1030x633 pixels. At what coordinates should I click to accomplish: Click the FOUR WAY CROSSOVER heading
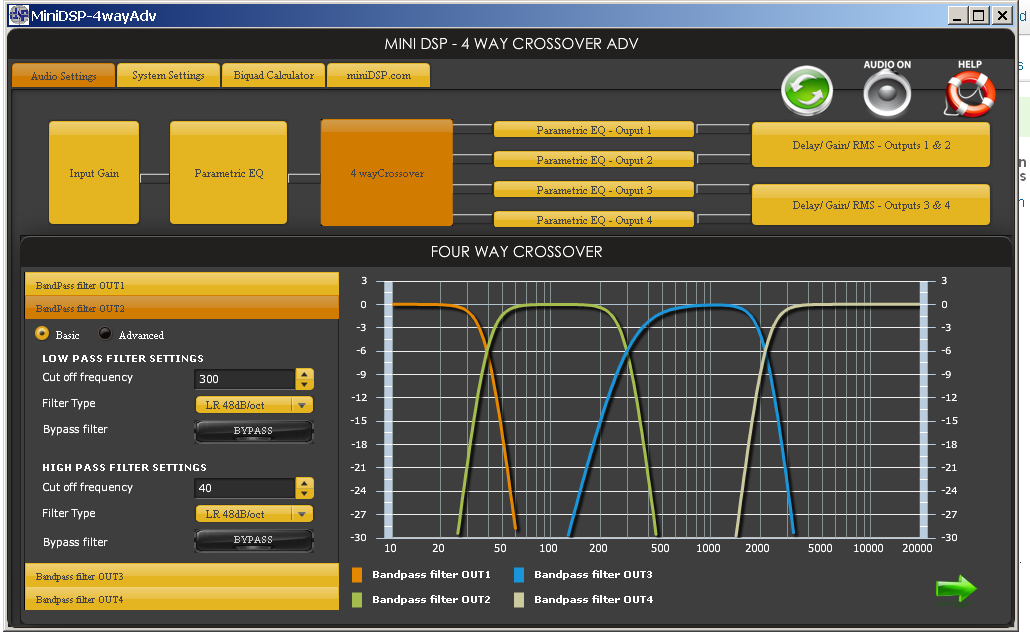click(x=516, y=251)
